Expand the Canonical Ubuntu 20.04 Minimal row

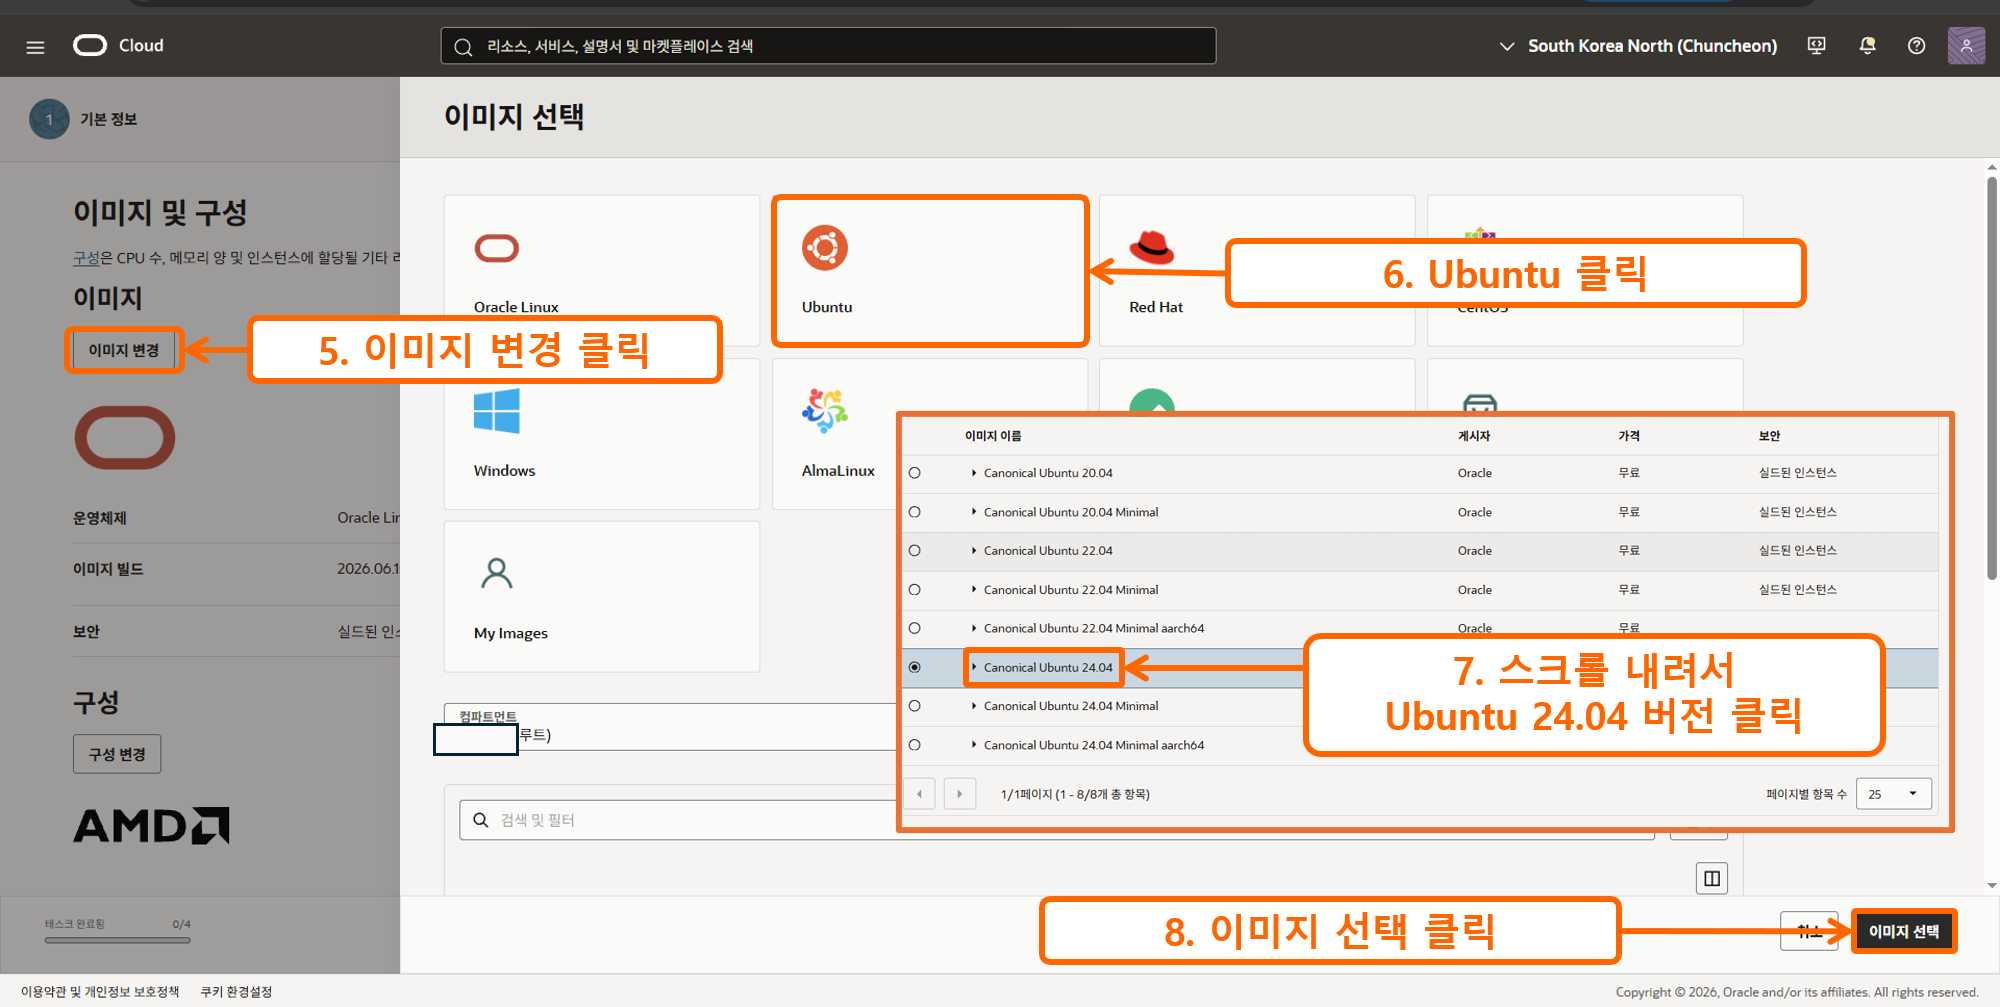pyautogui.click(x=974, y=512)
